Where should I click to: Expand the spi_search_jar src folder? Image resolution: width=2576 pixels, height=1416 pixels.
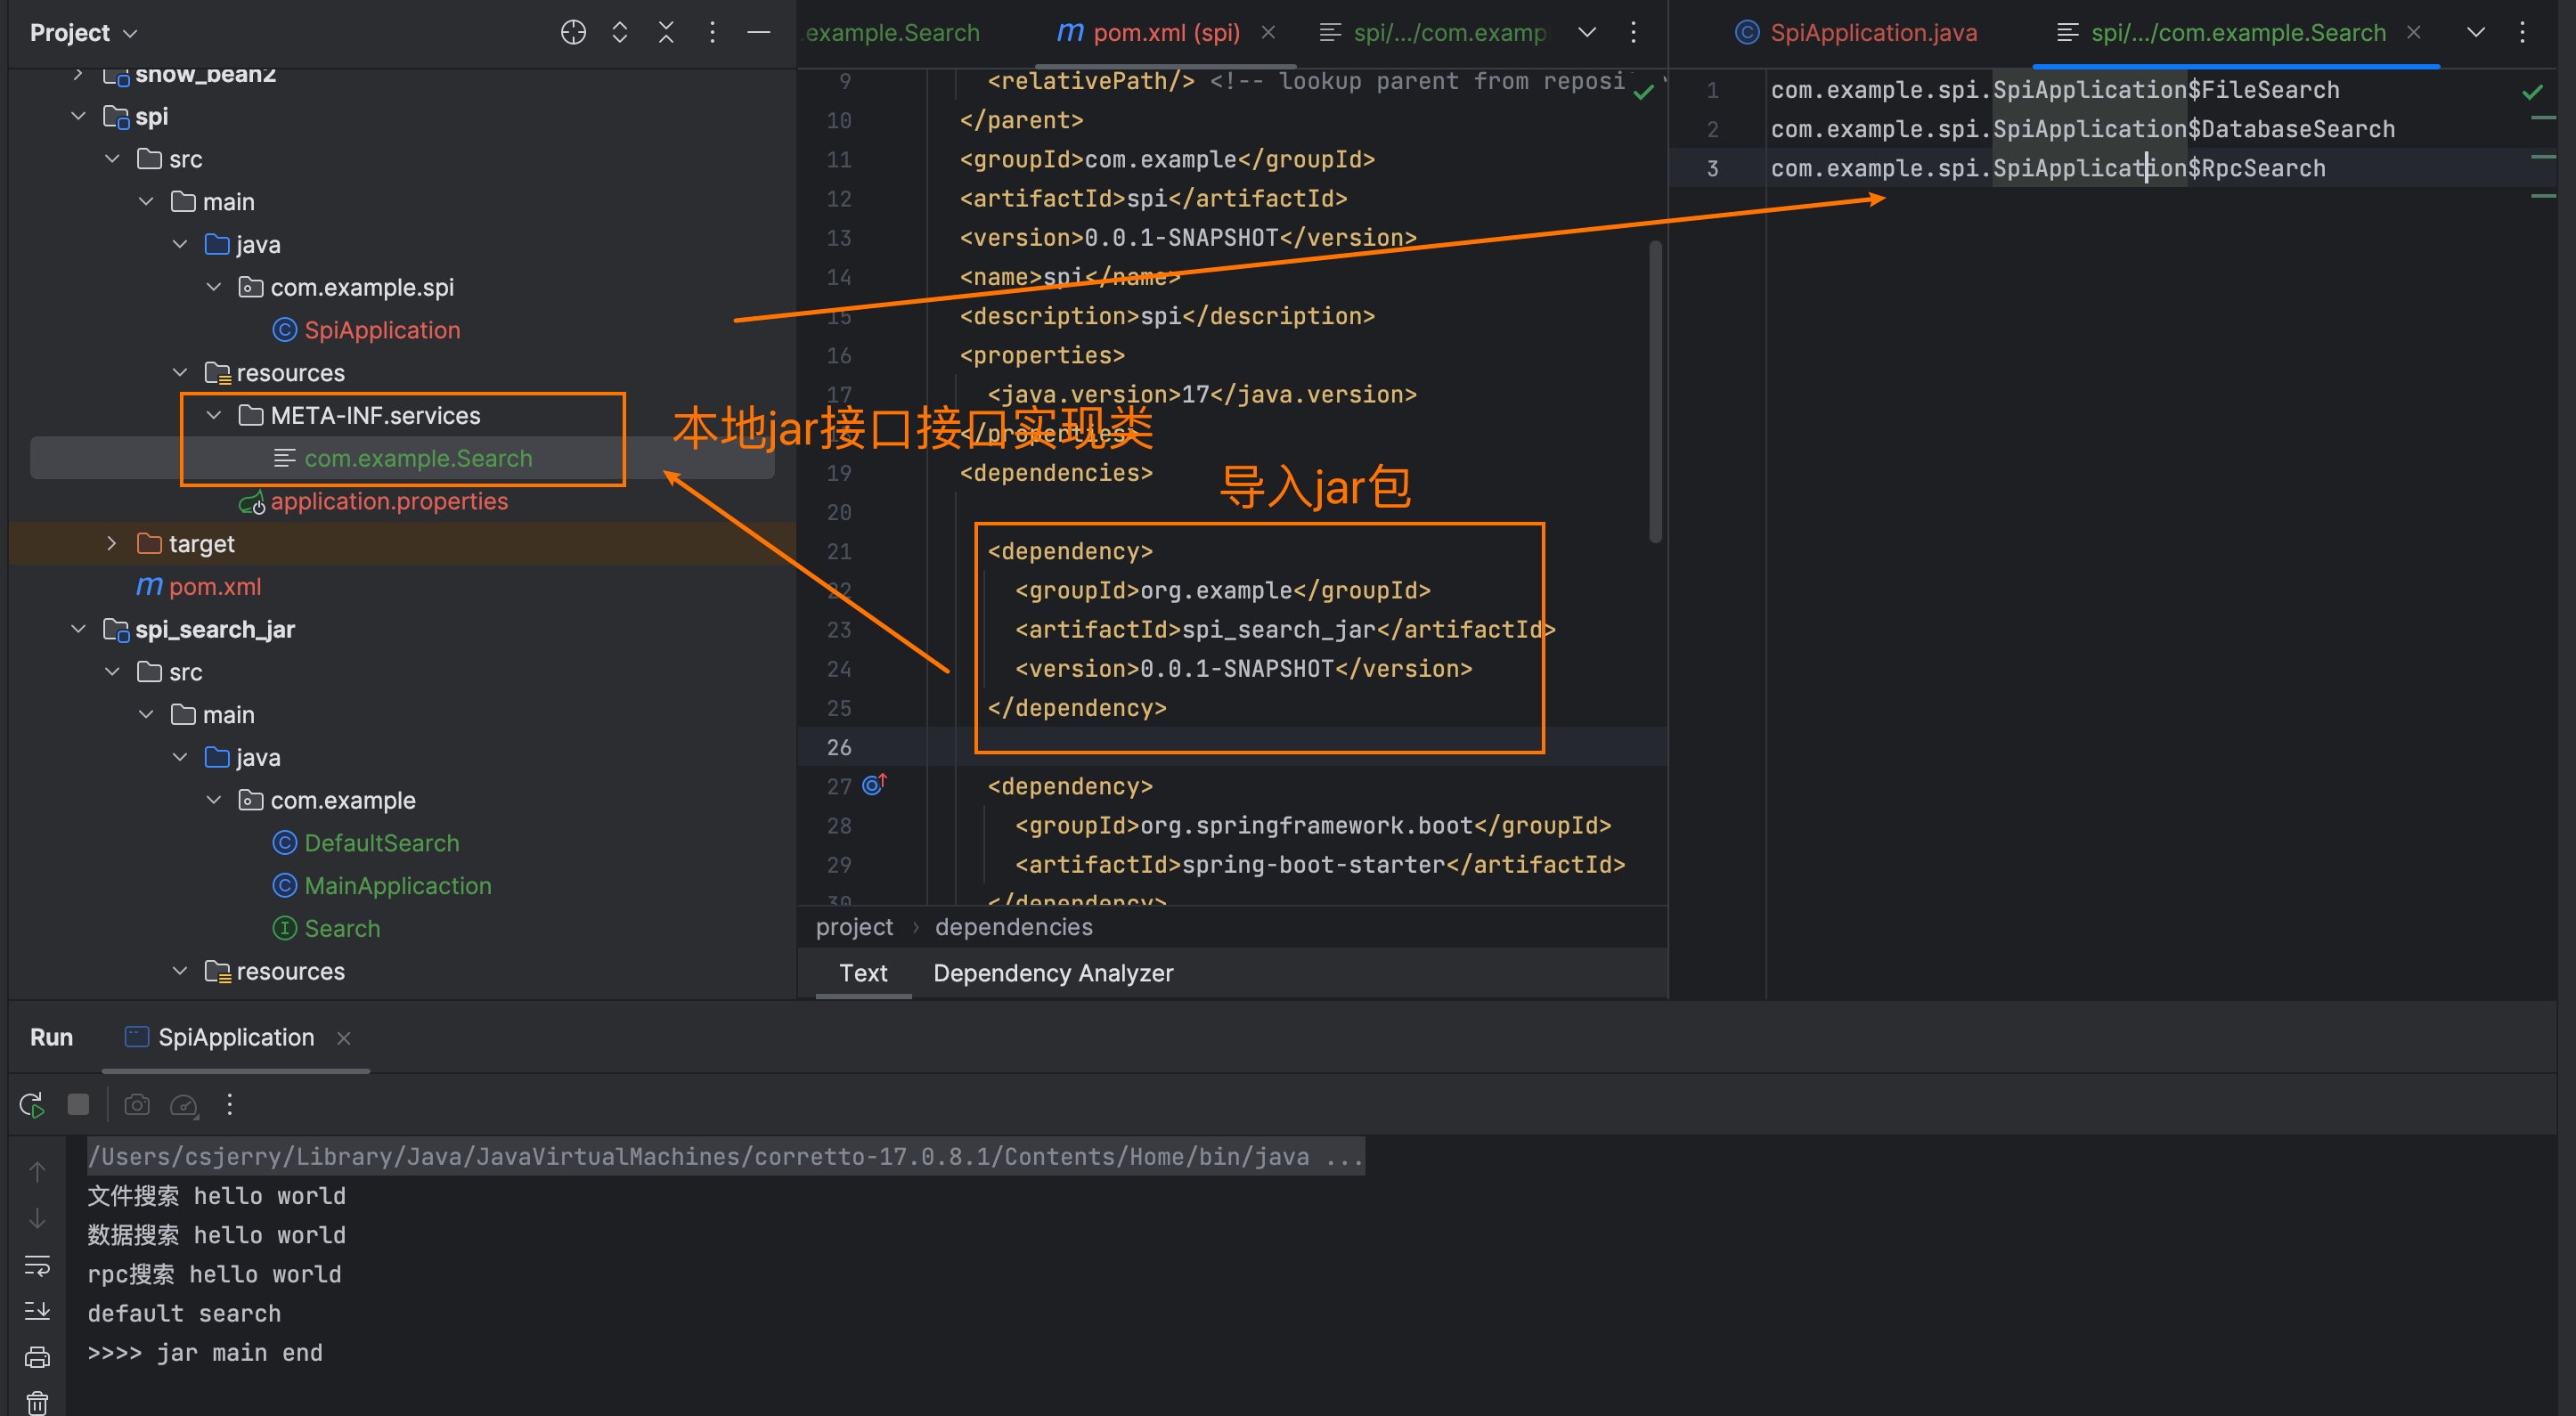[110, 671]
